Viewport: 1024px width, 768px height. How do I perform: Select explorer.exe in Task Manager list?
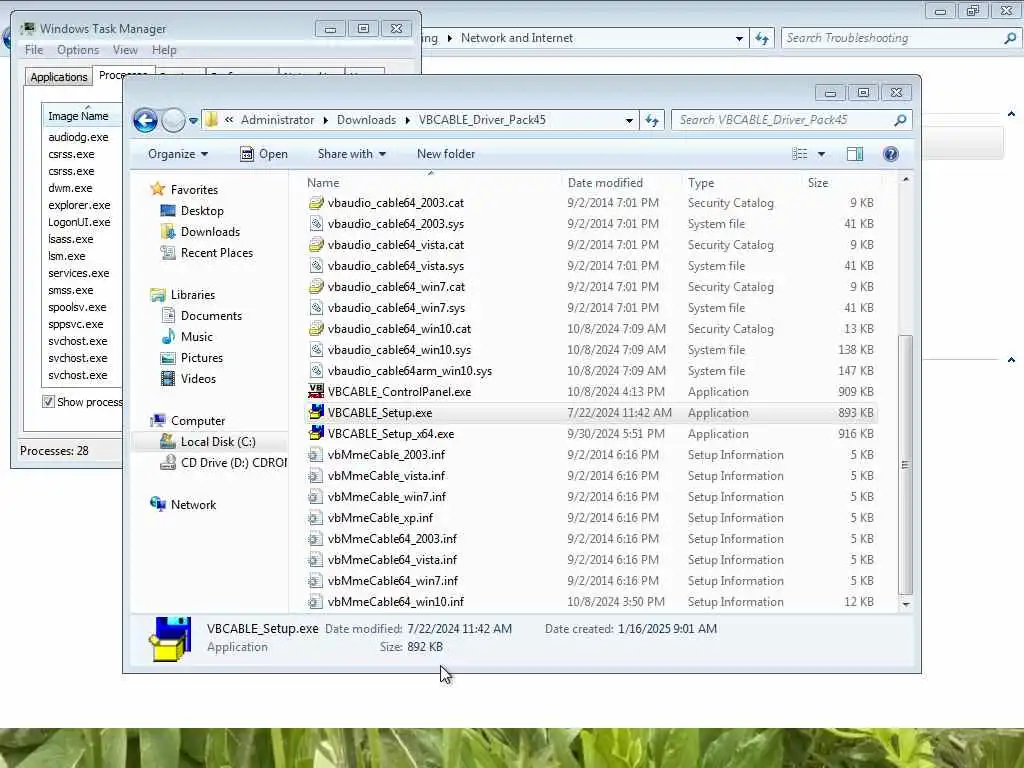pyautogui.click(x=79, y=205)
